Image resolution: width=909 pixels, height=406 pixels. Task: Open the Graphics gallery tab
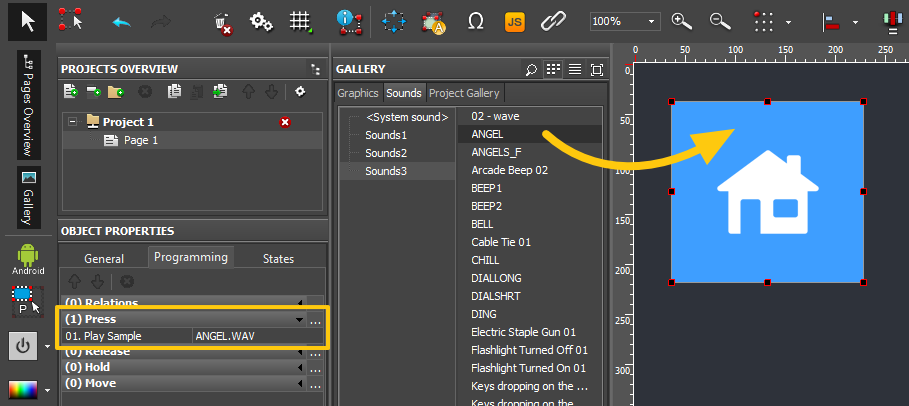pyautogui.click(x=358, y=93)
